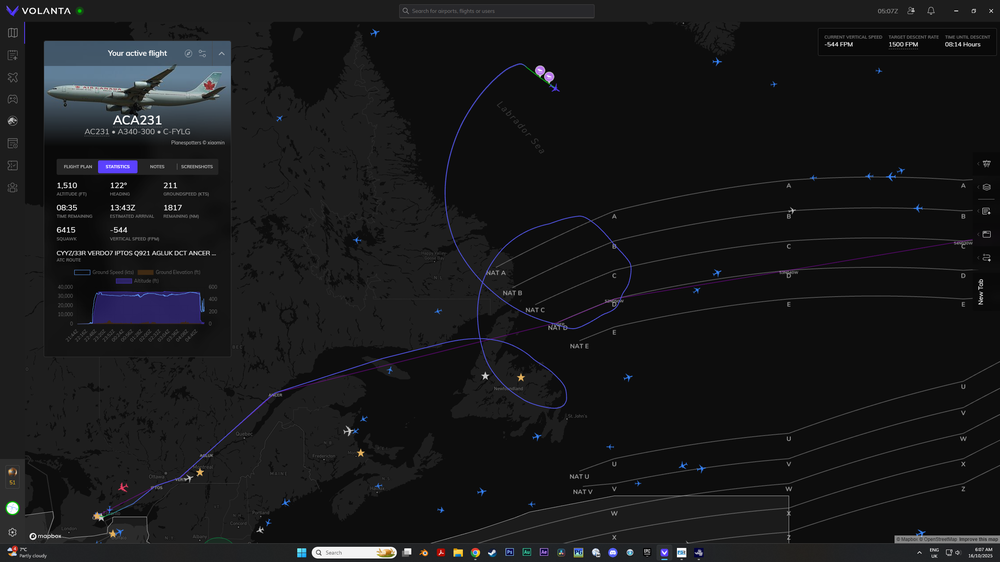Viewport: 1000px width, 562px height.
Task: Click the notifications bell icon
Action: (x=931, y=11)
